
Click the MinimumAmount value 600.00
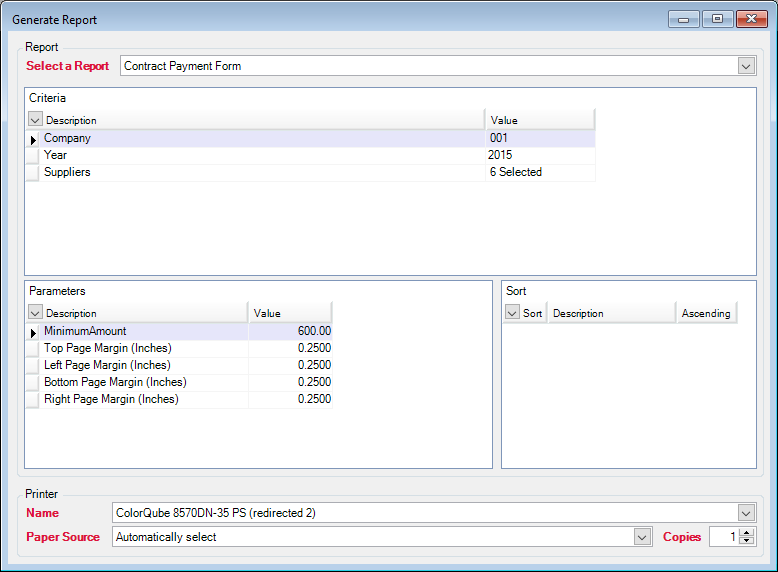[x=290, y=331]
